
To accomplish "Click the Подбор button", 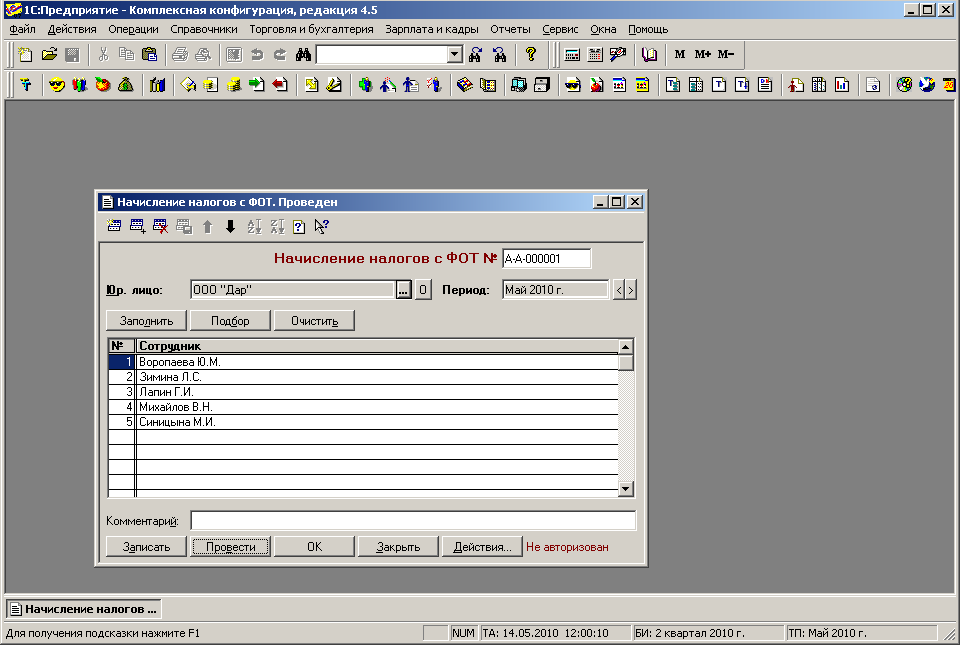I will (230, 321).
